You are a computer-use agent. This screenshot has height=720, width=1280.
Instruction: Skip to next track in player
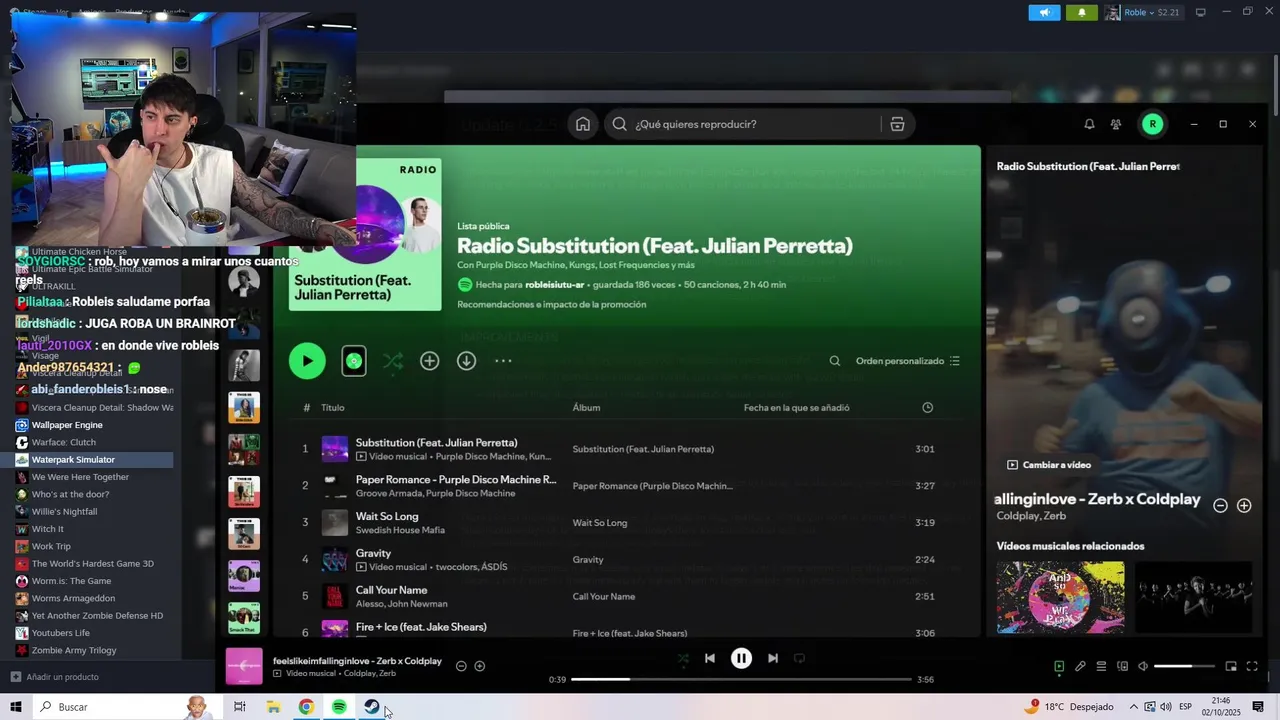[x=773, y=658]
